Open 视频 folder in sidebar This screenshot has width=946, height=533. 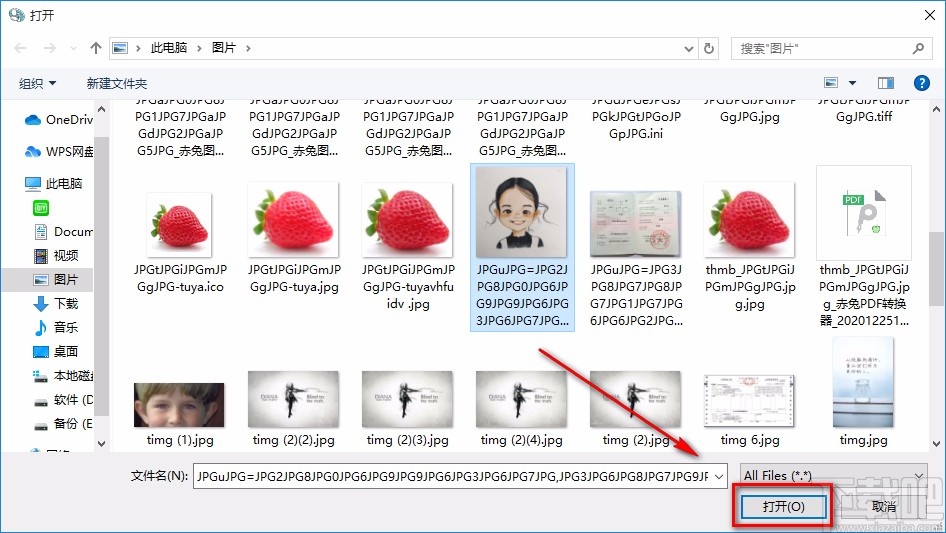point(56,255)
